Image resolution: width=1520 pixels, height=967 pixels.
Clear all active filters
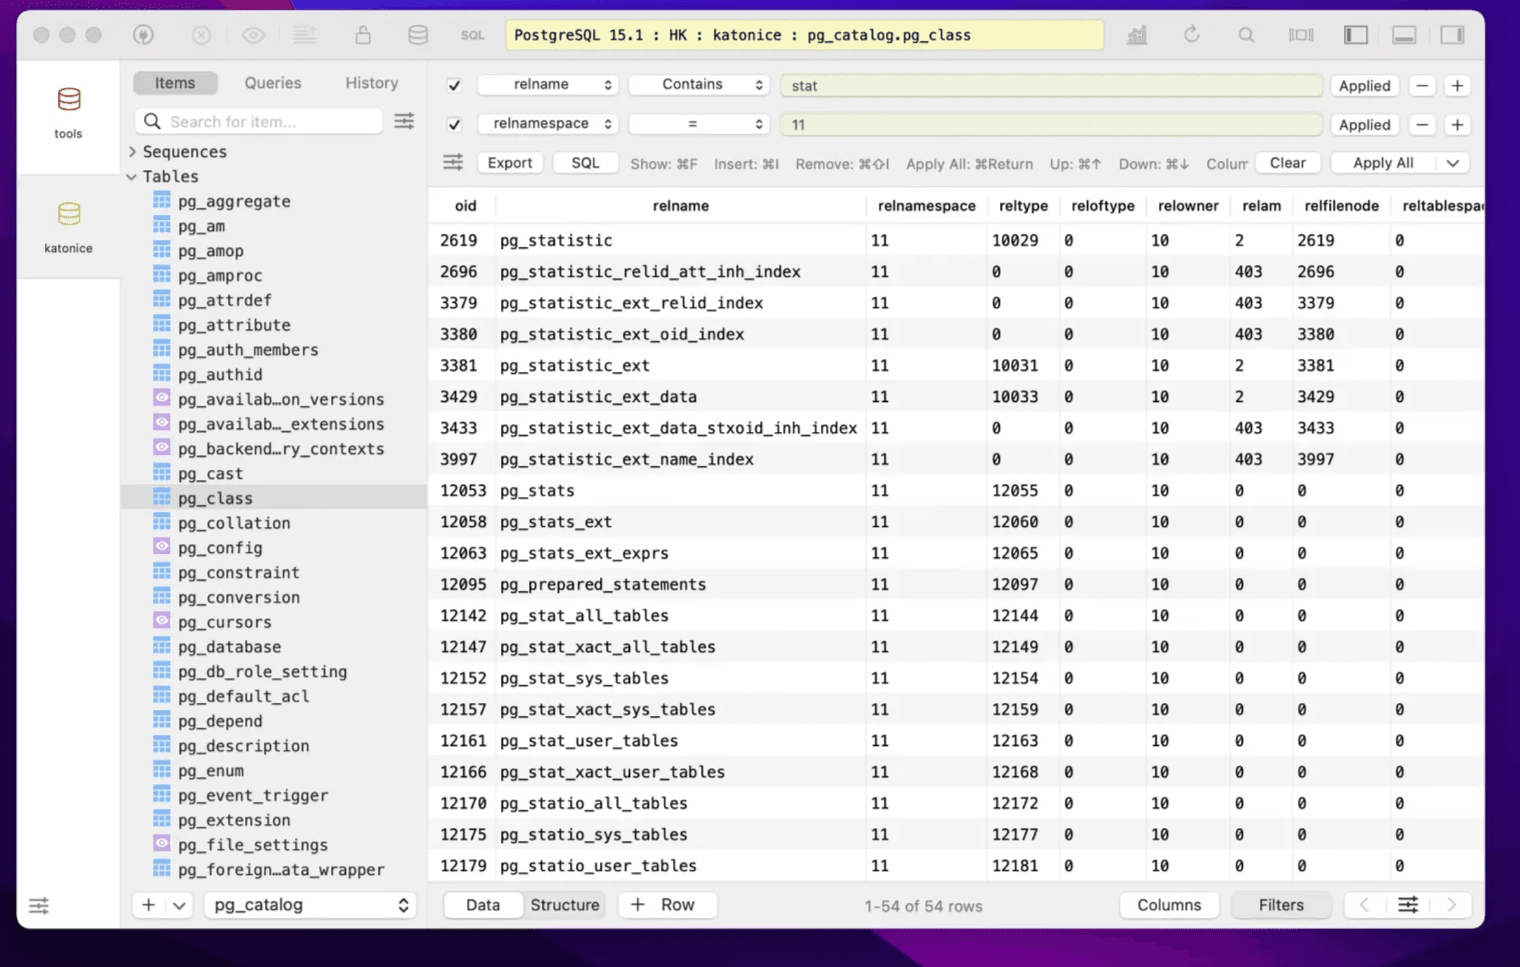click(1288, 162)
